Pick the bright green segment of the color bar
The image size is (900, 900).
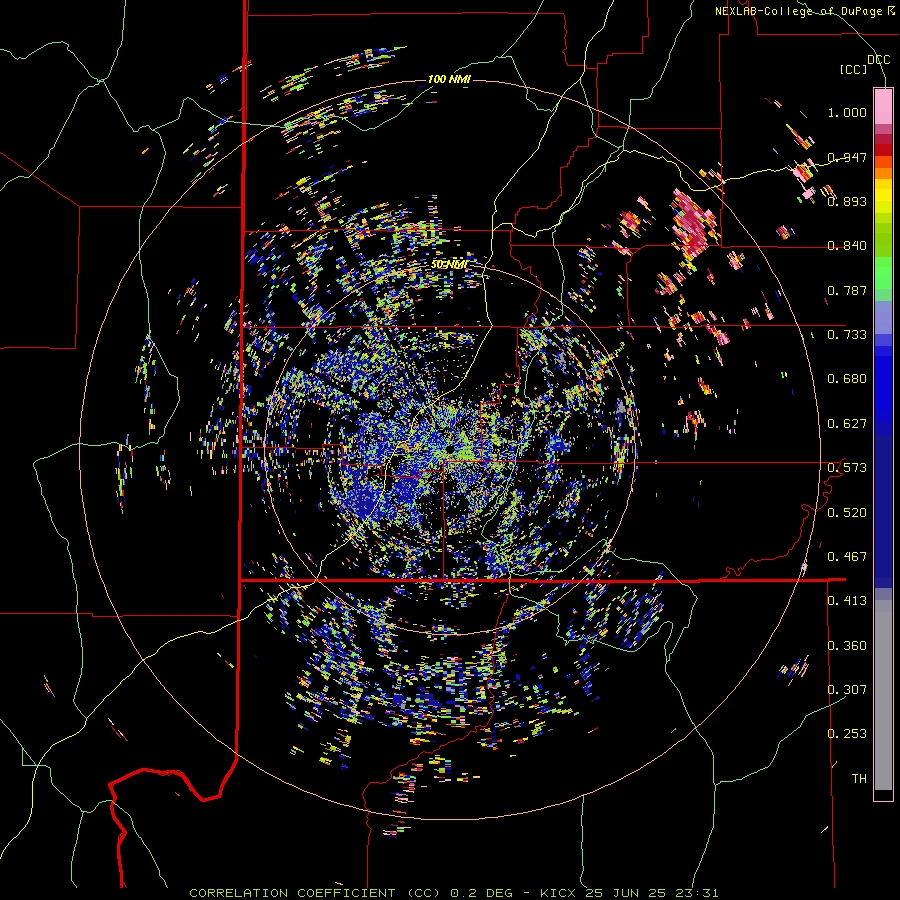tap(883, 273)
